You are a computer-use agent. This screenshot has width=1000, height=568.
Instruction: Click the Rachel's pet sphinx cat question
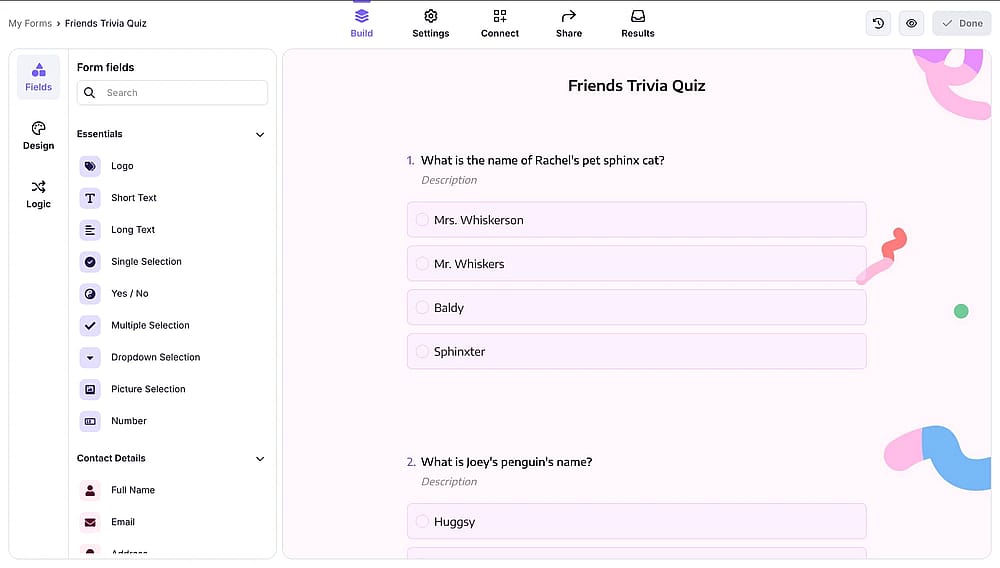point(542,161)
